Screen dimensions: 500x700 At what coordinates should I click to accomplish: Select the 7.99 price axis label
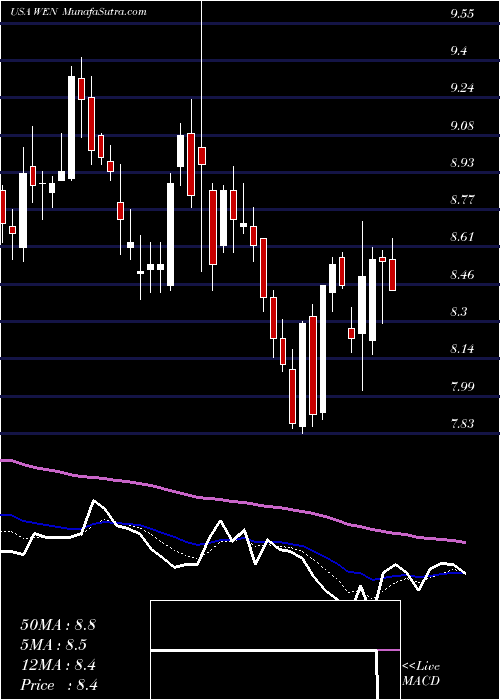462,385
